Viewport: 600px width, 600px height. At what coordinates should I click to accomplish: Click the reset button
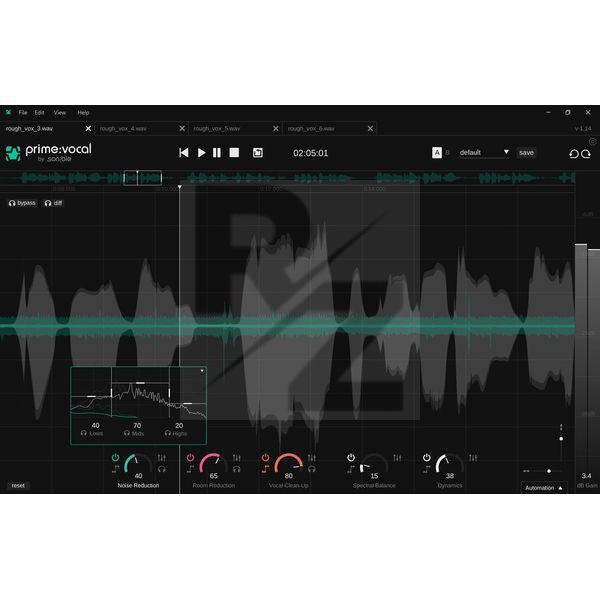18,486
